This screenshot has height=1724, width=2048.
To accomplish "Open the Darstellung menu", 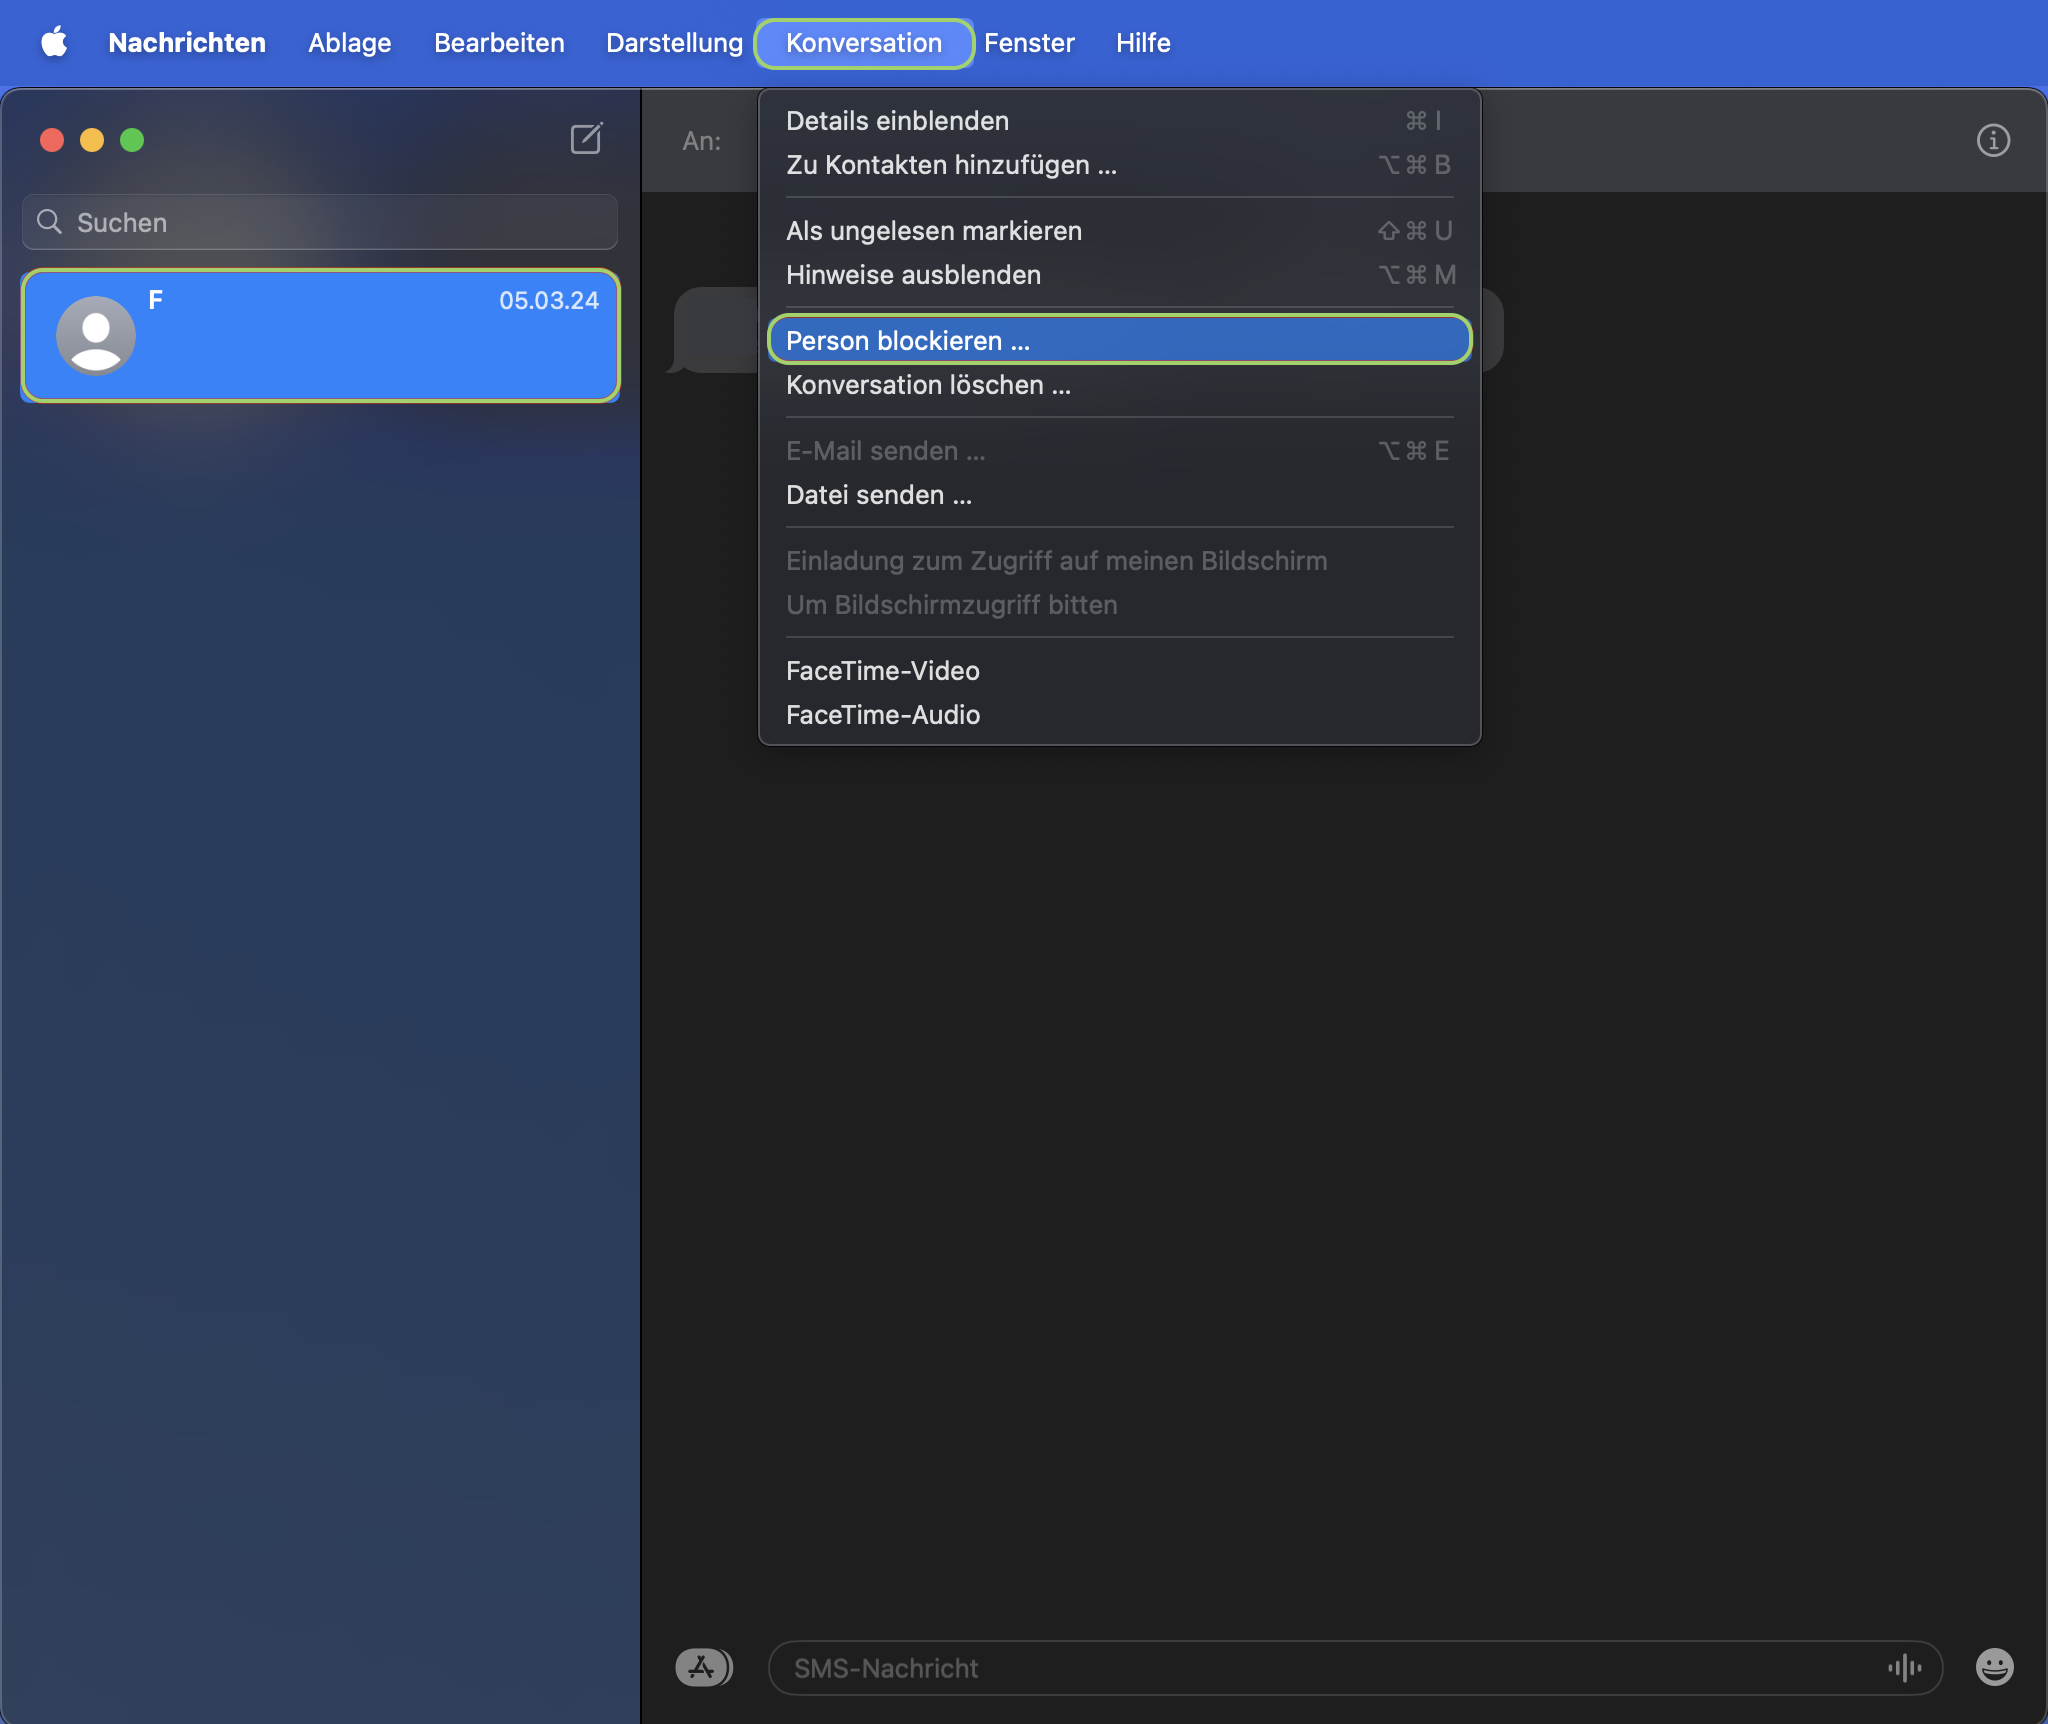I will (674, 43).
